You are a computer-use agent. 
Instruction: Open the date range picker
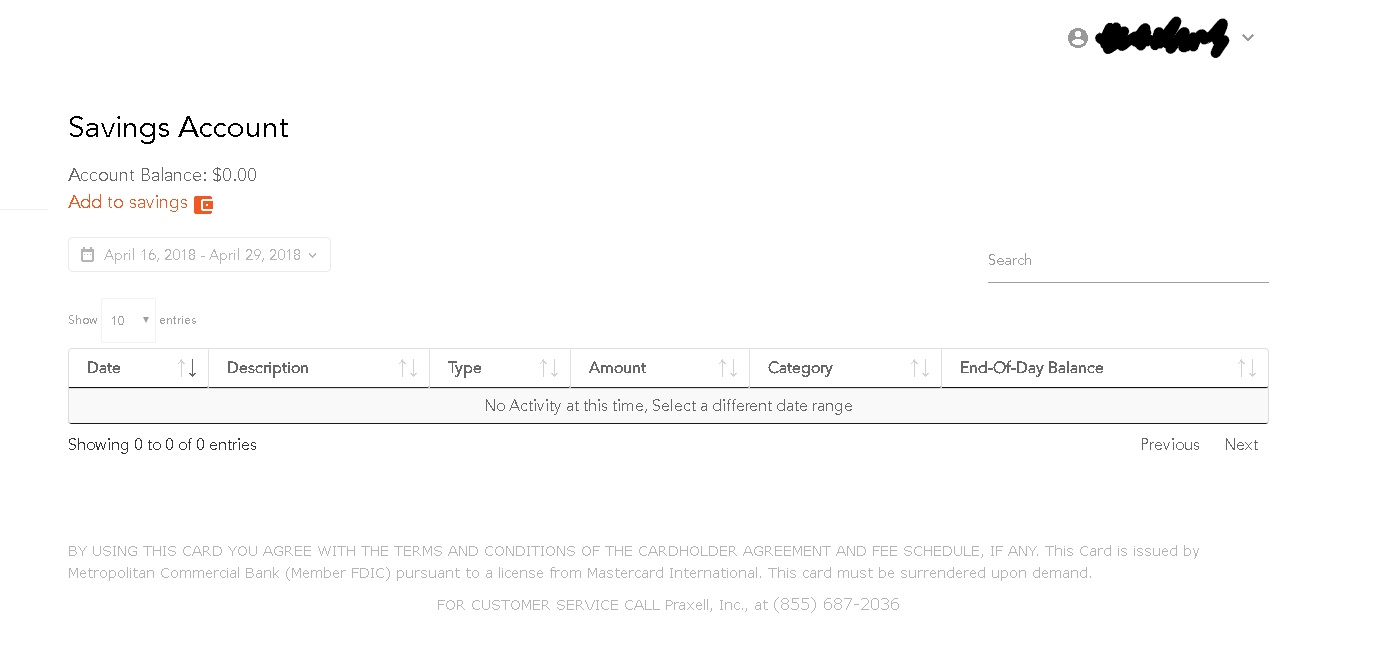click(199, 255)
